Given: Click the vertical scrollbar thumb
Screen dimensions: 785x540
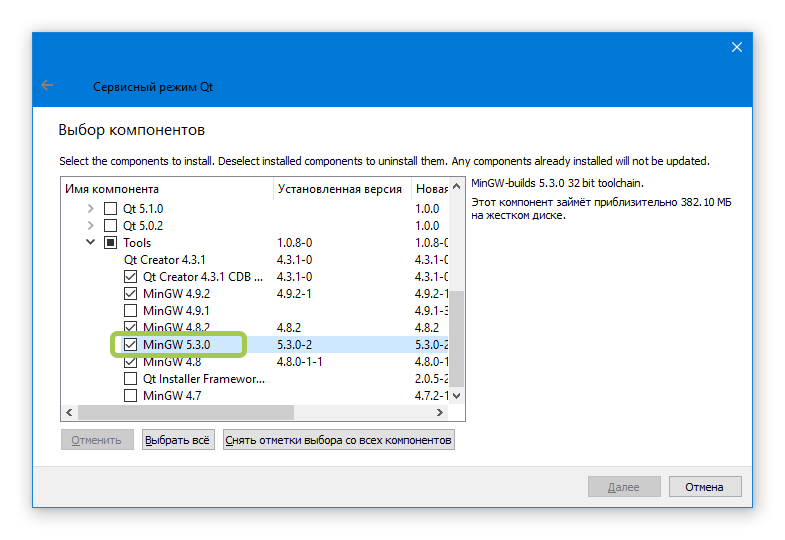Looking at the screenshot, I should [x=456, y=338].
